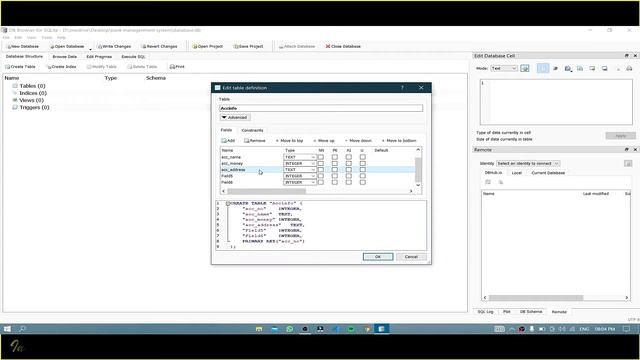Open the SQL Log tab at bottom
Screen dimensions: 640x360
(486, 311)
